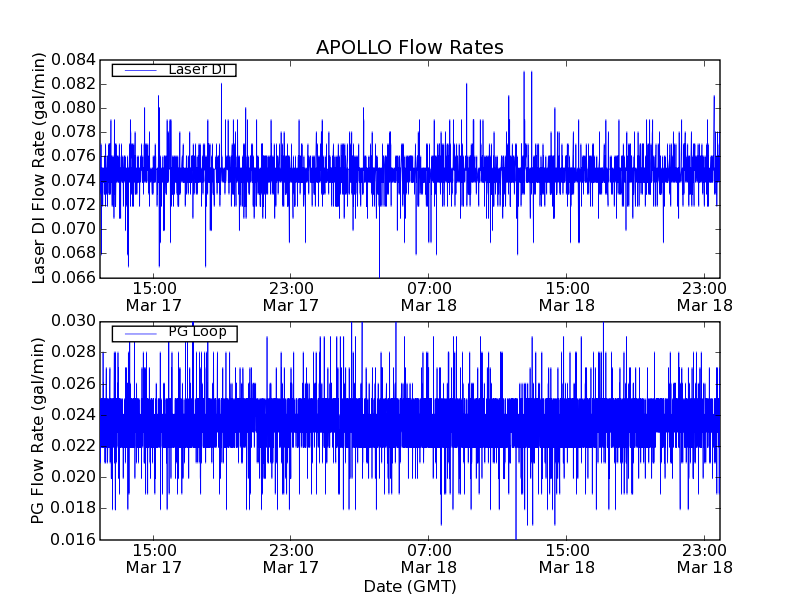The image size is (800, 600).
Task: Click upper plot's 07:00 Mar 18 tick label
Action: pos(429,296)
